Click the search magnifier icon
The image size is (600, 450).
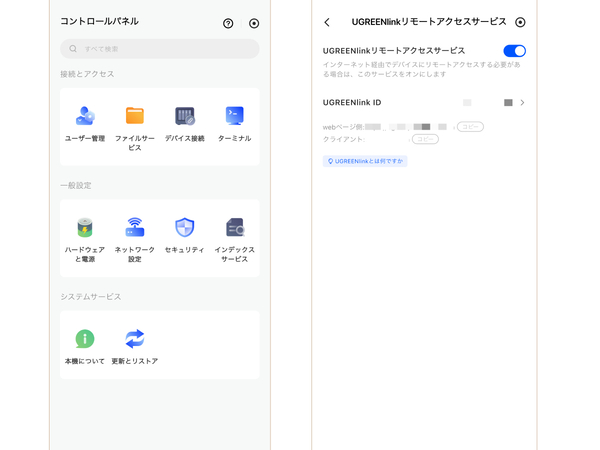click(x=73, y=49)
